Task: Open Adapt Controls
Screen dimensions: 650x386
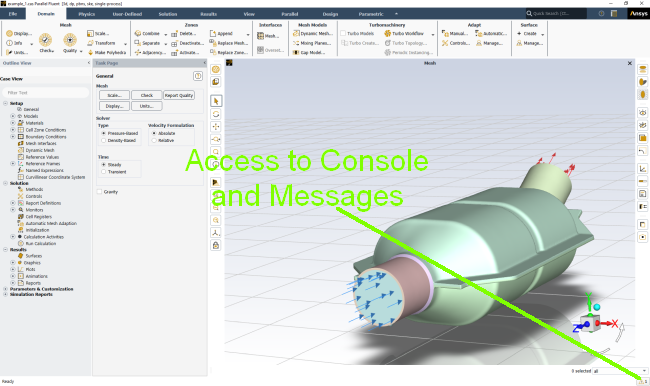Action: tap(456, 43)
